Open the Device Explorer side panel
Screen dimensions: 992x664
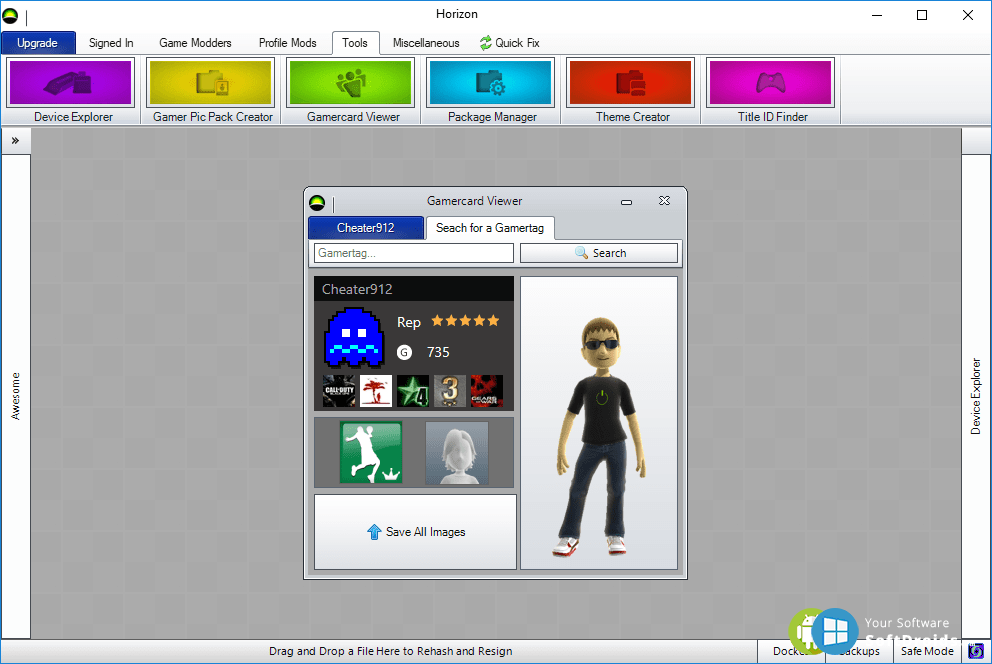(976, 396)
